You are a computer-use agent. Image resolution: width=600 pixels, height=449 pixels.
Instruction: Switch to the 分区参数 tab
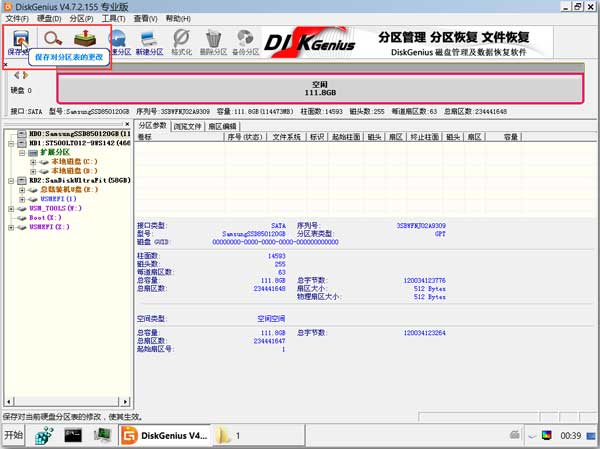coord(152,126)
